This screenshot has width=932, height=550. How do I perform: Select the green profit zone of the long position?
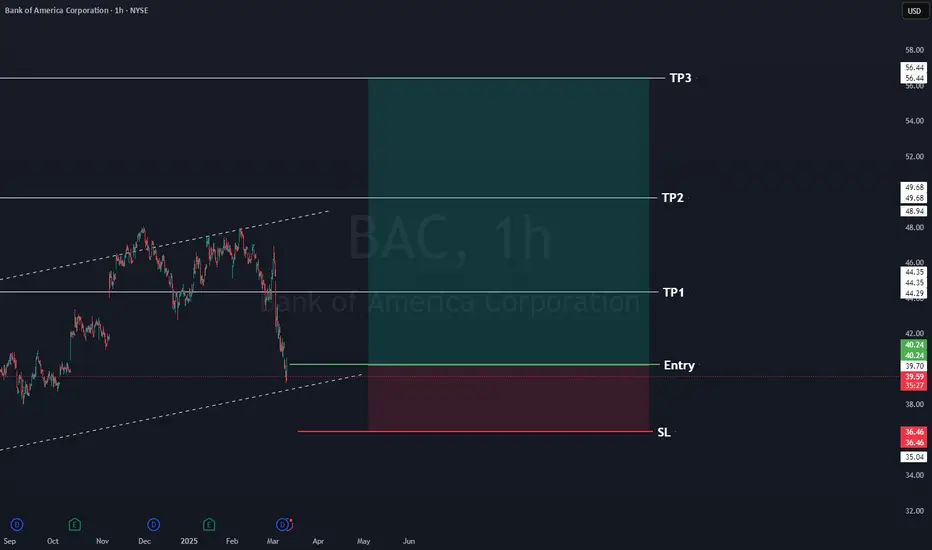[x=508, y=221]
